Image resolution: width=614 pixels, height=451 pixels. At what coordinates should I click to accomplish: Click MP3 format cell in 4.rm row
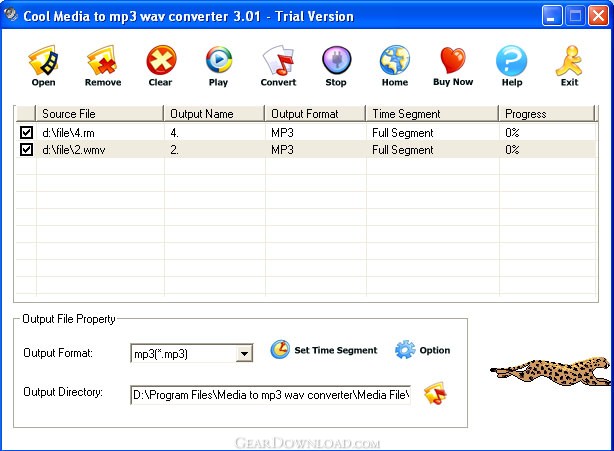[x=282, y=133]
